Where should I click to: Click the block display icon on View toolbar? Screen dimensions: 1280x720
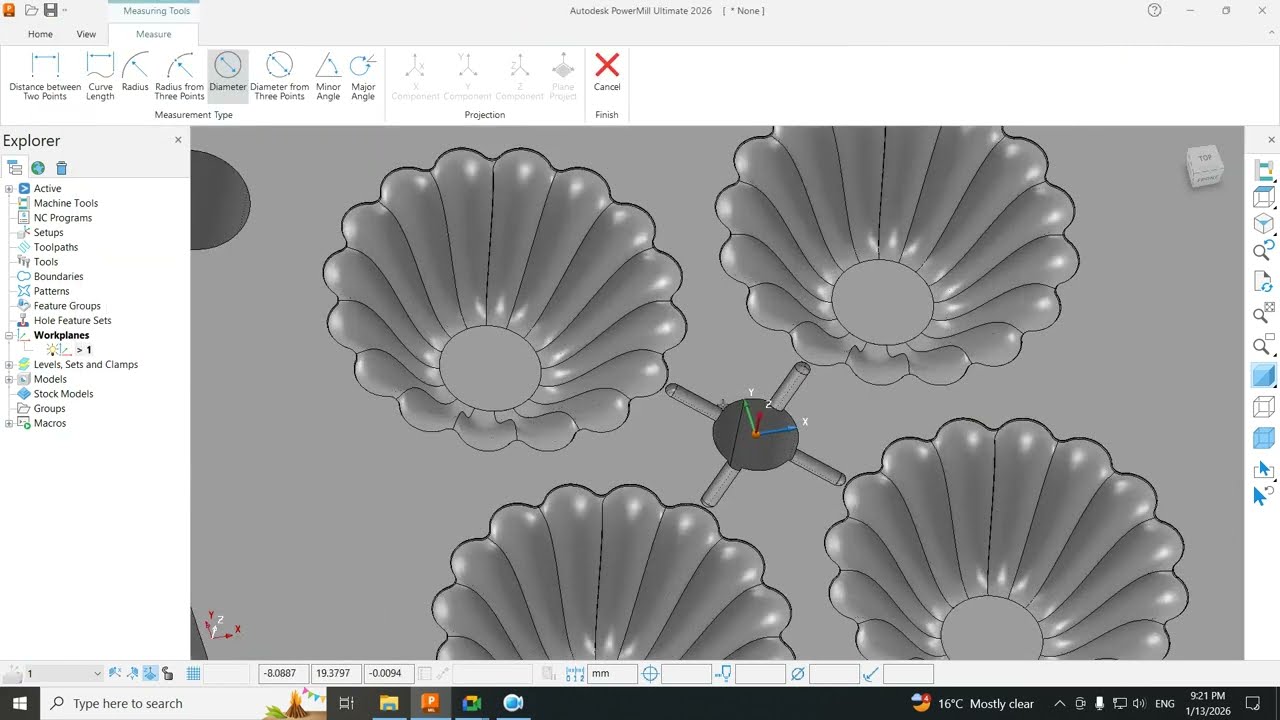(1264, 171)
